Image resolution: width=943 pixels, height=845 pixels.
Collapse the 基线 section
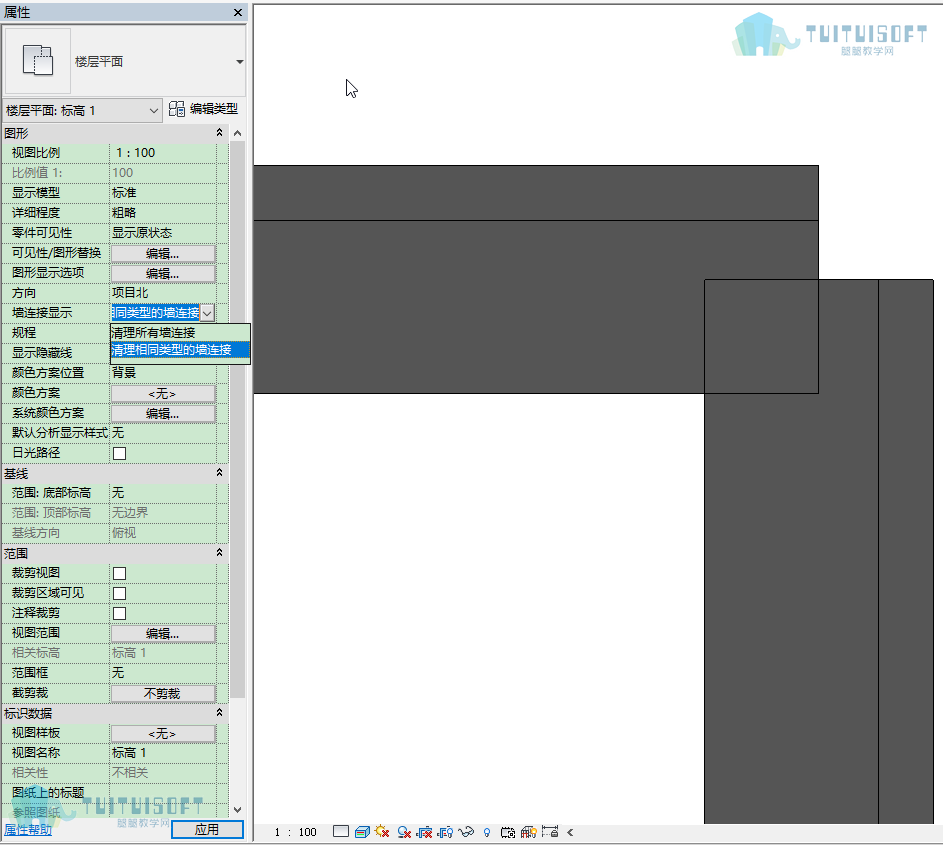click(220, 473)
